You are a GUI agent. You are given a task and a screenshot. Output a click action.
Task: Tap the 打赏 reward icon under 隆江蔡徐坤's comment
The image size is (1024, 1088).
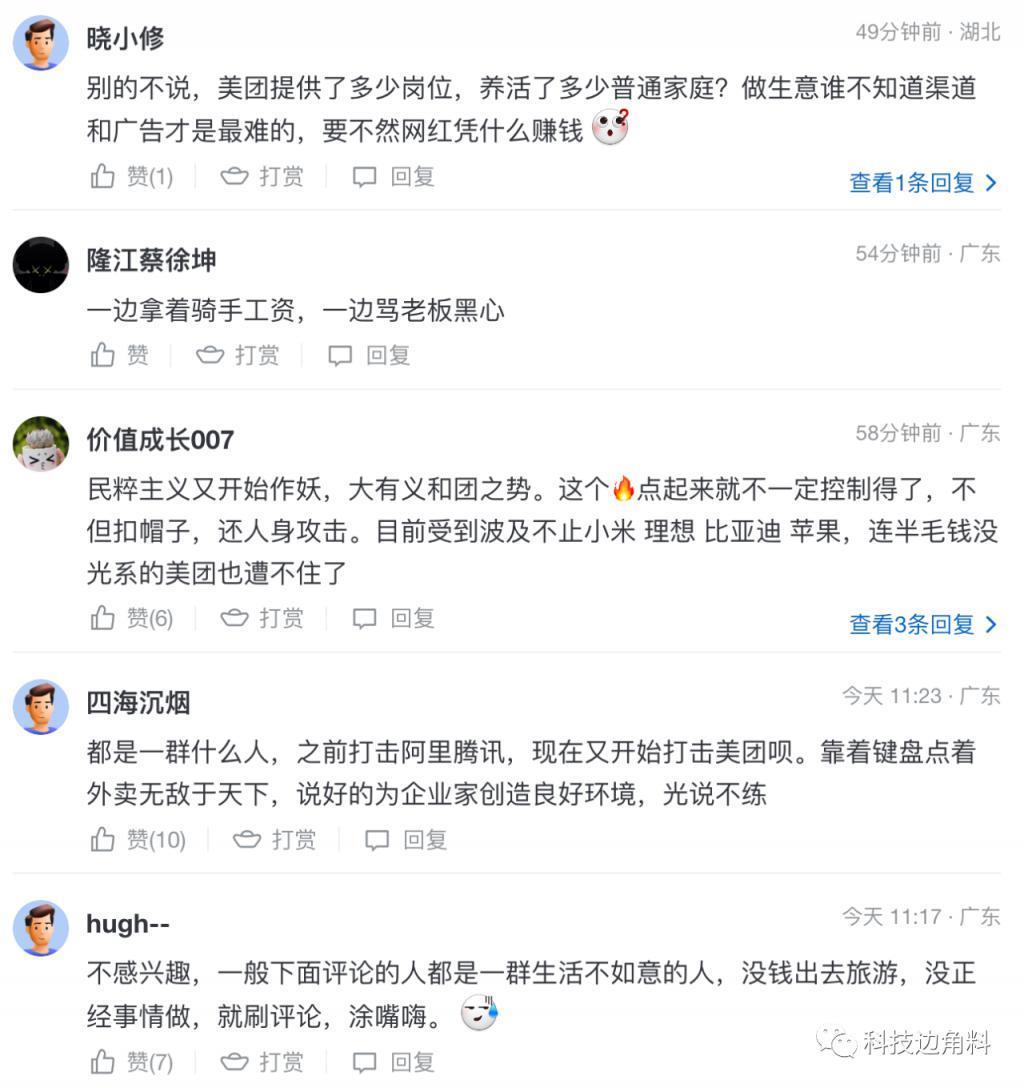point(211,354)
